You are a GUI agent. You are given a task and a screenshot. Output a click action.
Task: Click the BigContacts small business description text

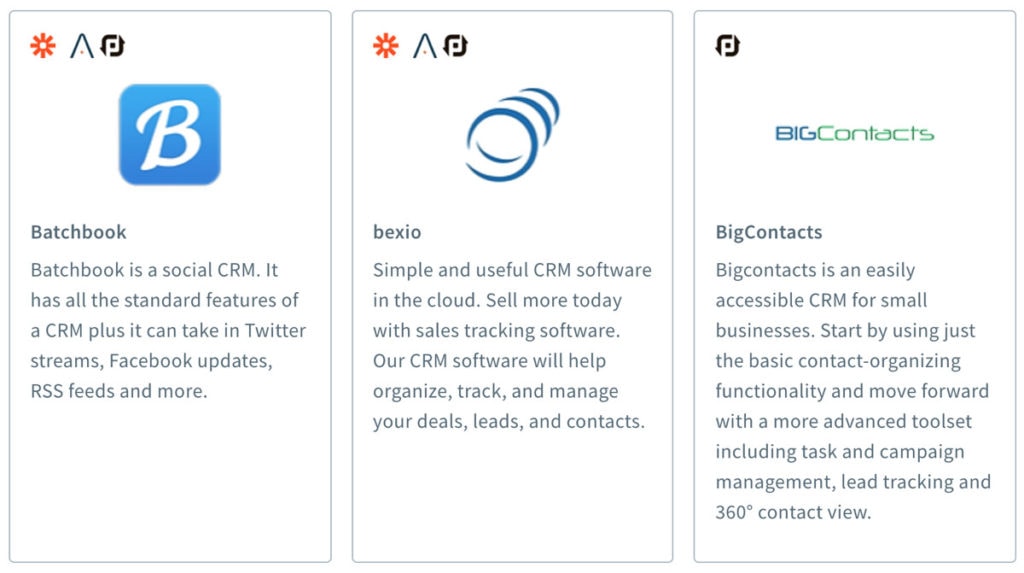[x=853, y=391]
